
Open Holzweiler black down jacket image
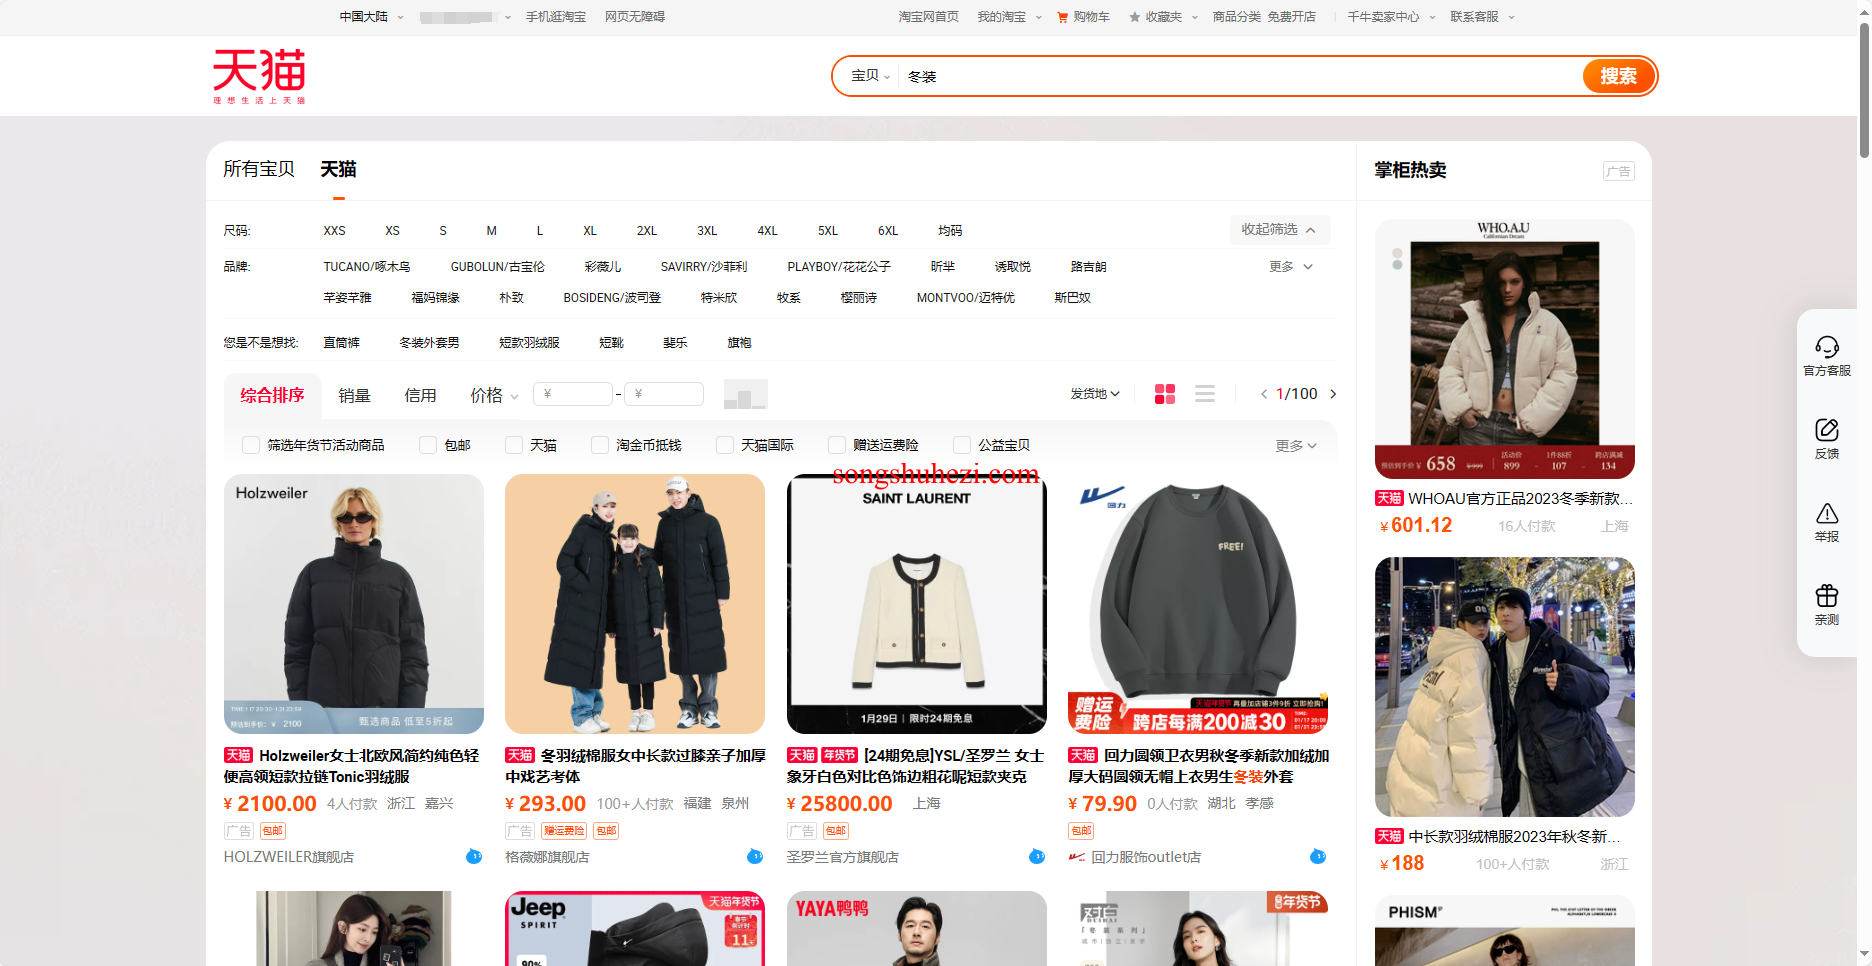point(354,604)
